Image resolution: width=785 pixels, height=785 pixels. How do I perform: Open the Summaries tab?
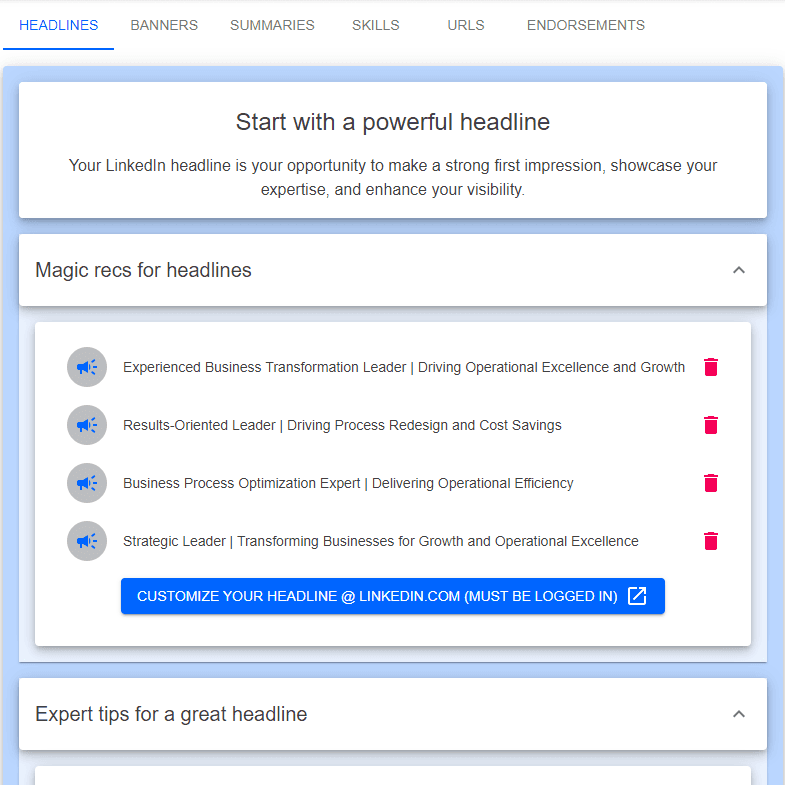(272, 25)
